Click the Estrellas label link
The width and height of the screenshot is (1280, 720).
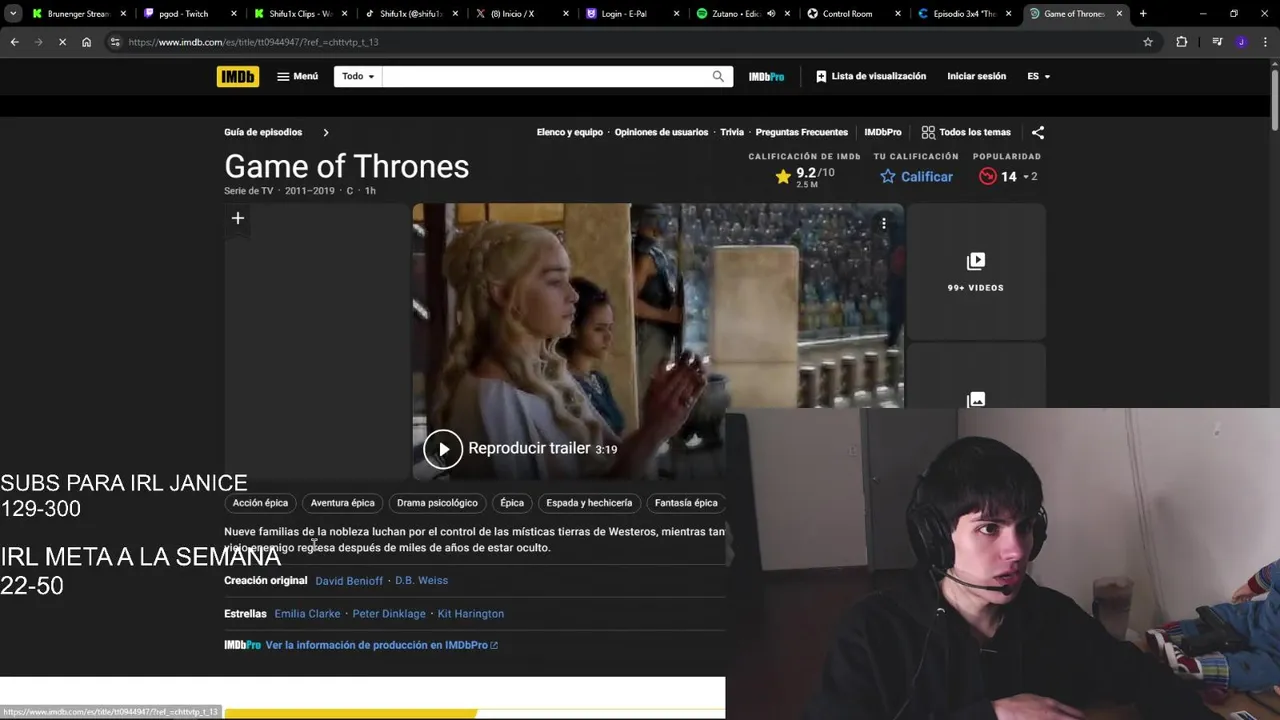245,614
